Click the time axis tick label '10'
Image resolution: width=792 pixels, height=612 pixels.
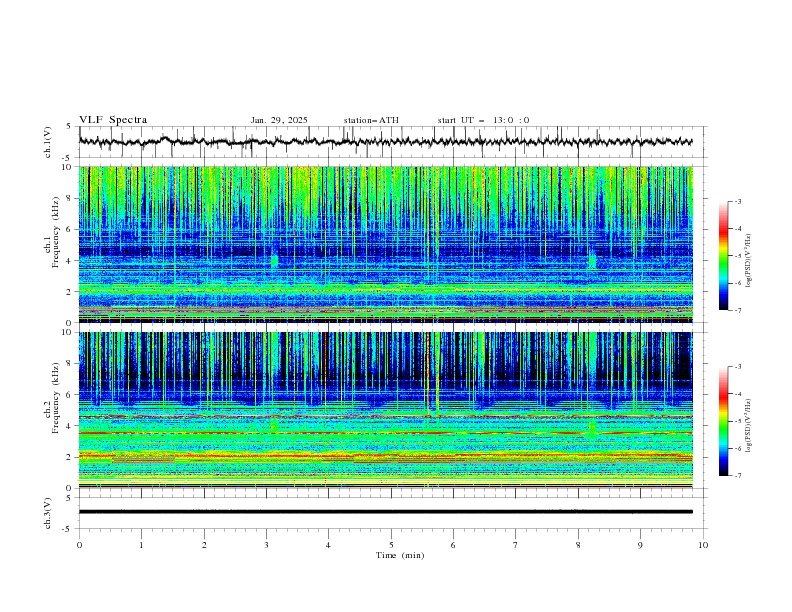click(x=703, y=545)
